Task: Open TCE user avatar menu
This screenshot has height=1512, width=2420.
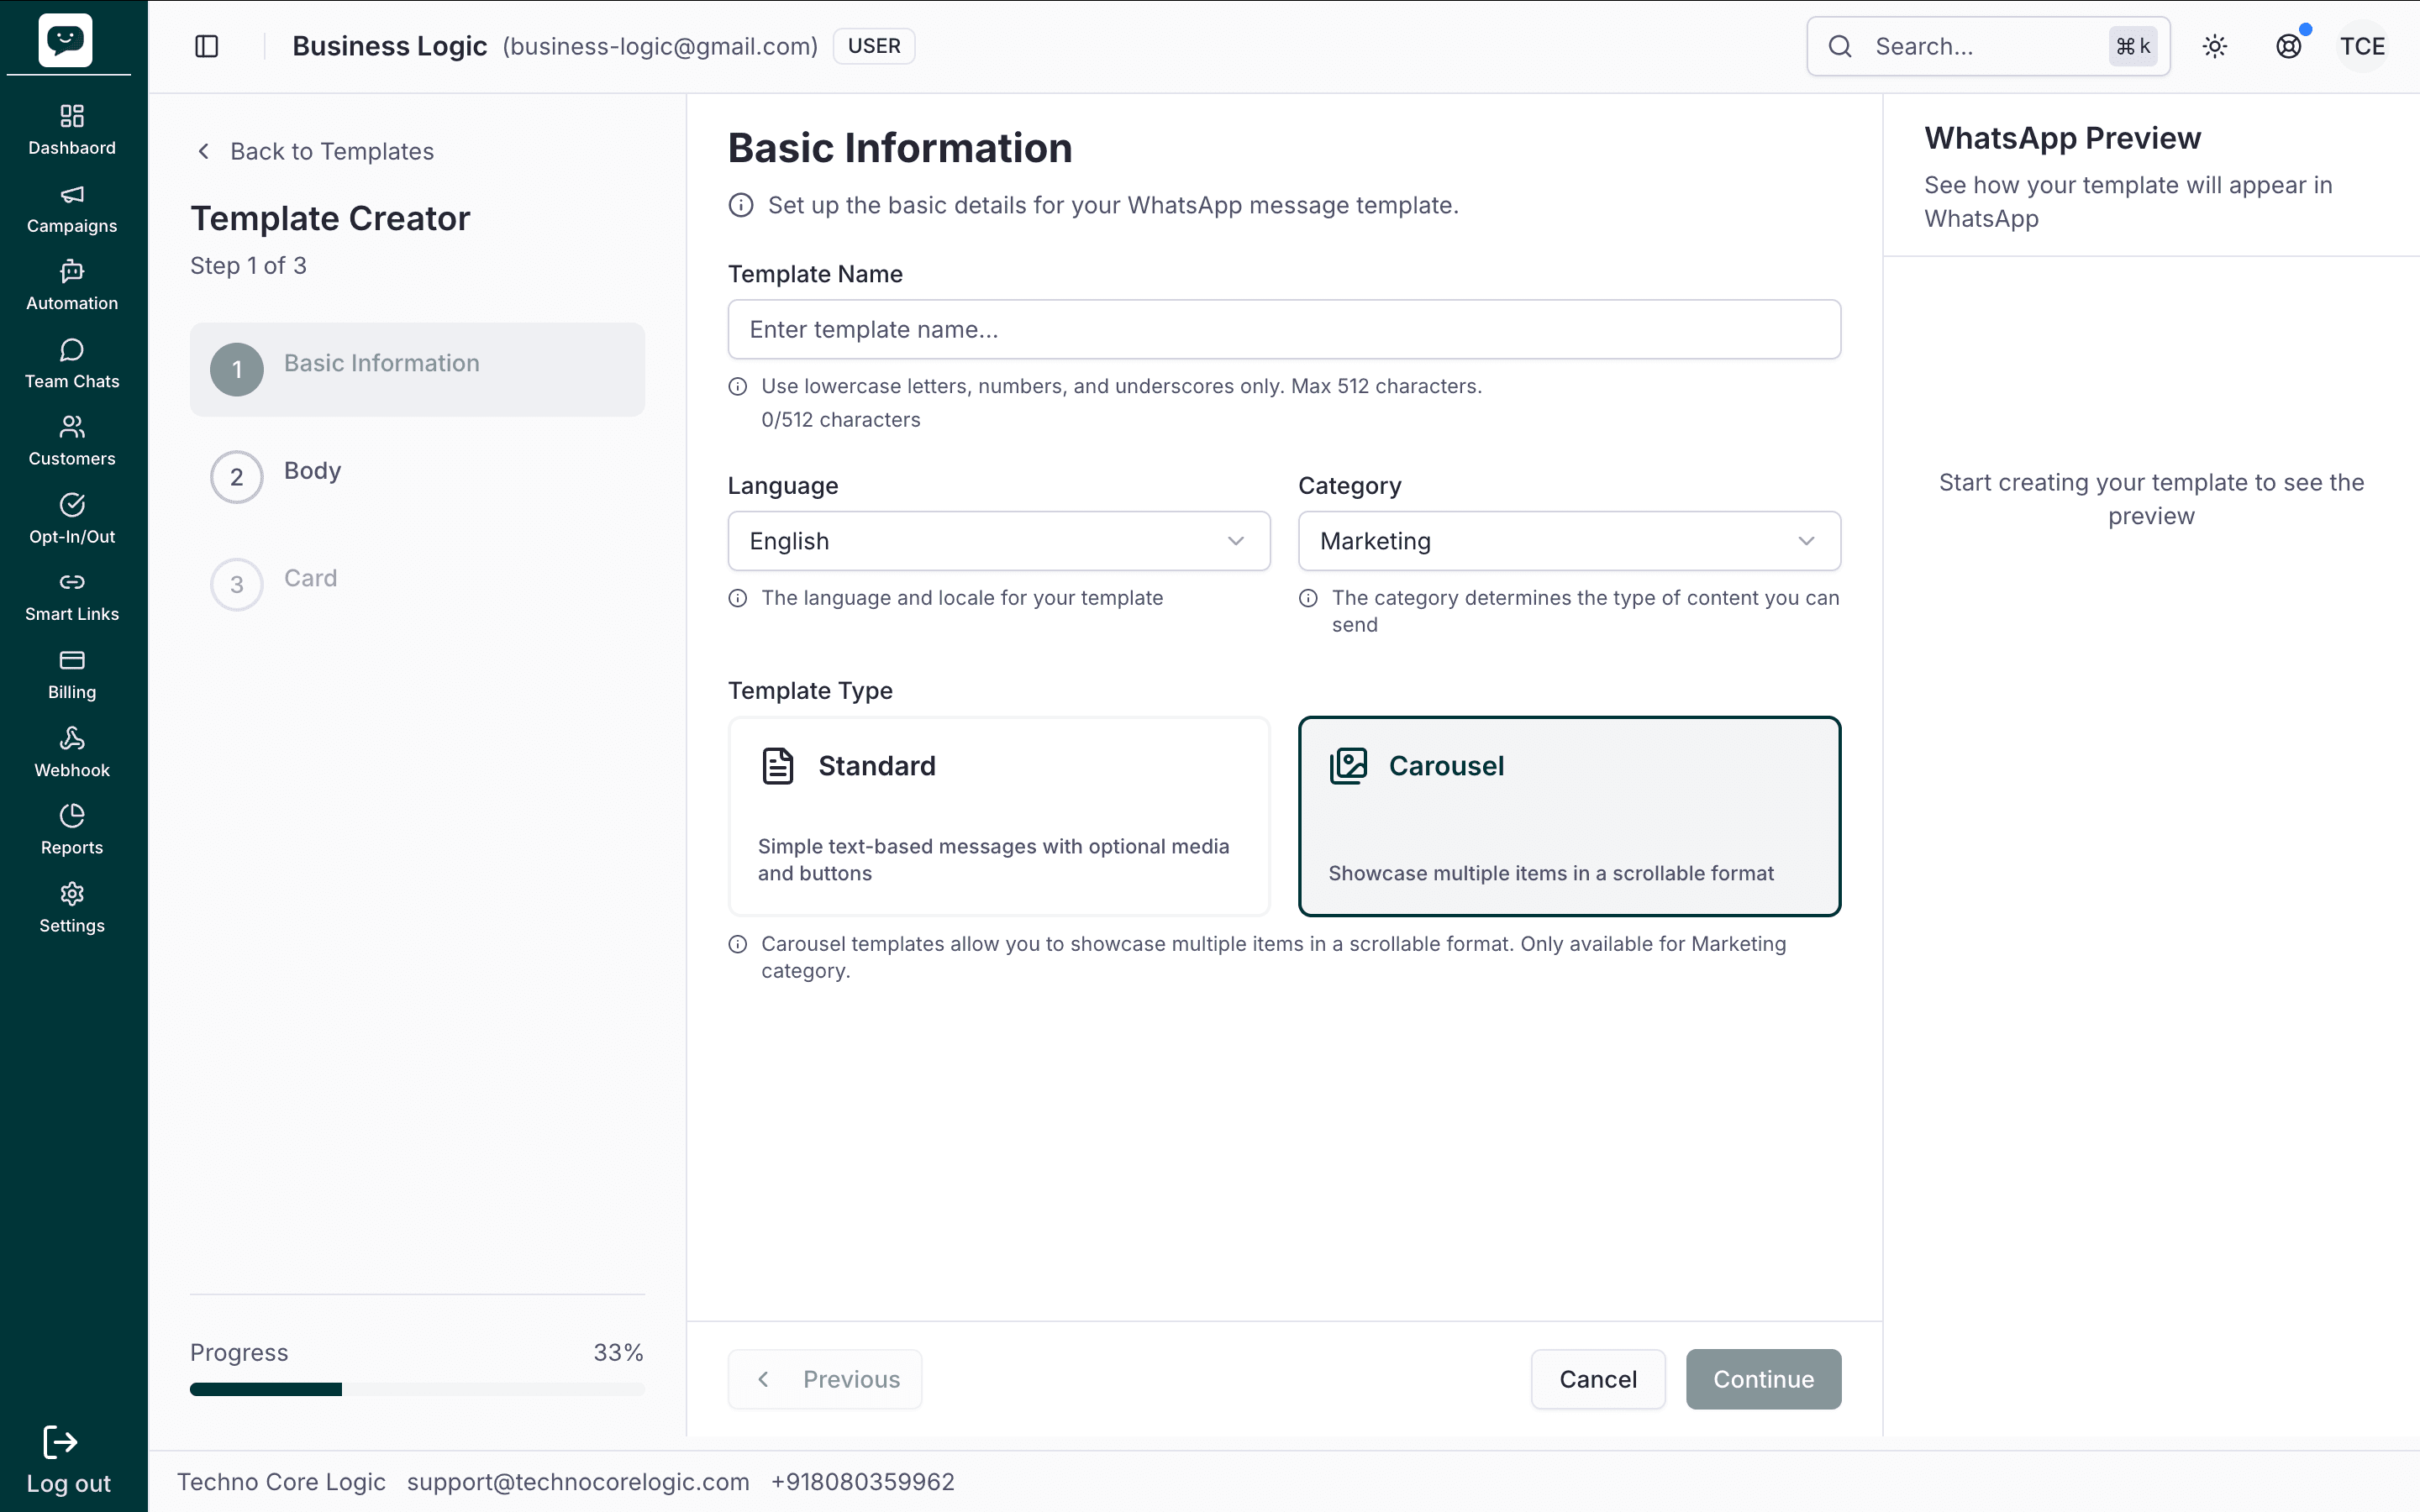Action: click(x=2362, y=46)
